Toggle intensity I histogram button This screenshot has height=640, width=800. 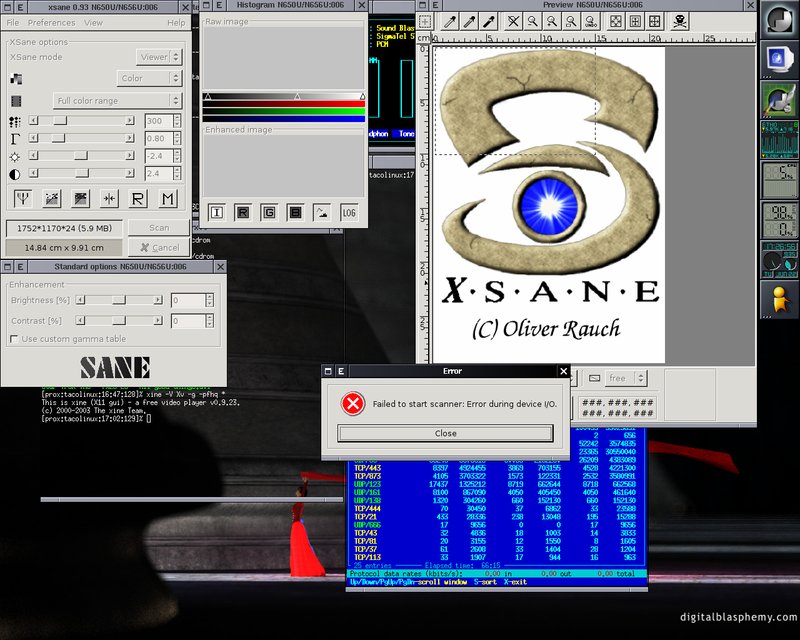click(x=217, y=212)
